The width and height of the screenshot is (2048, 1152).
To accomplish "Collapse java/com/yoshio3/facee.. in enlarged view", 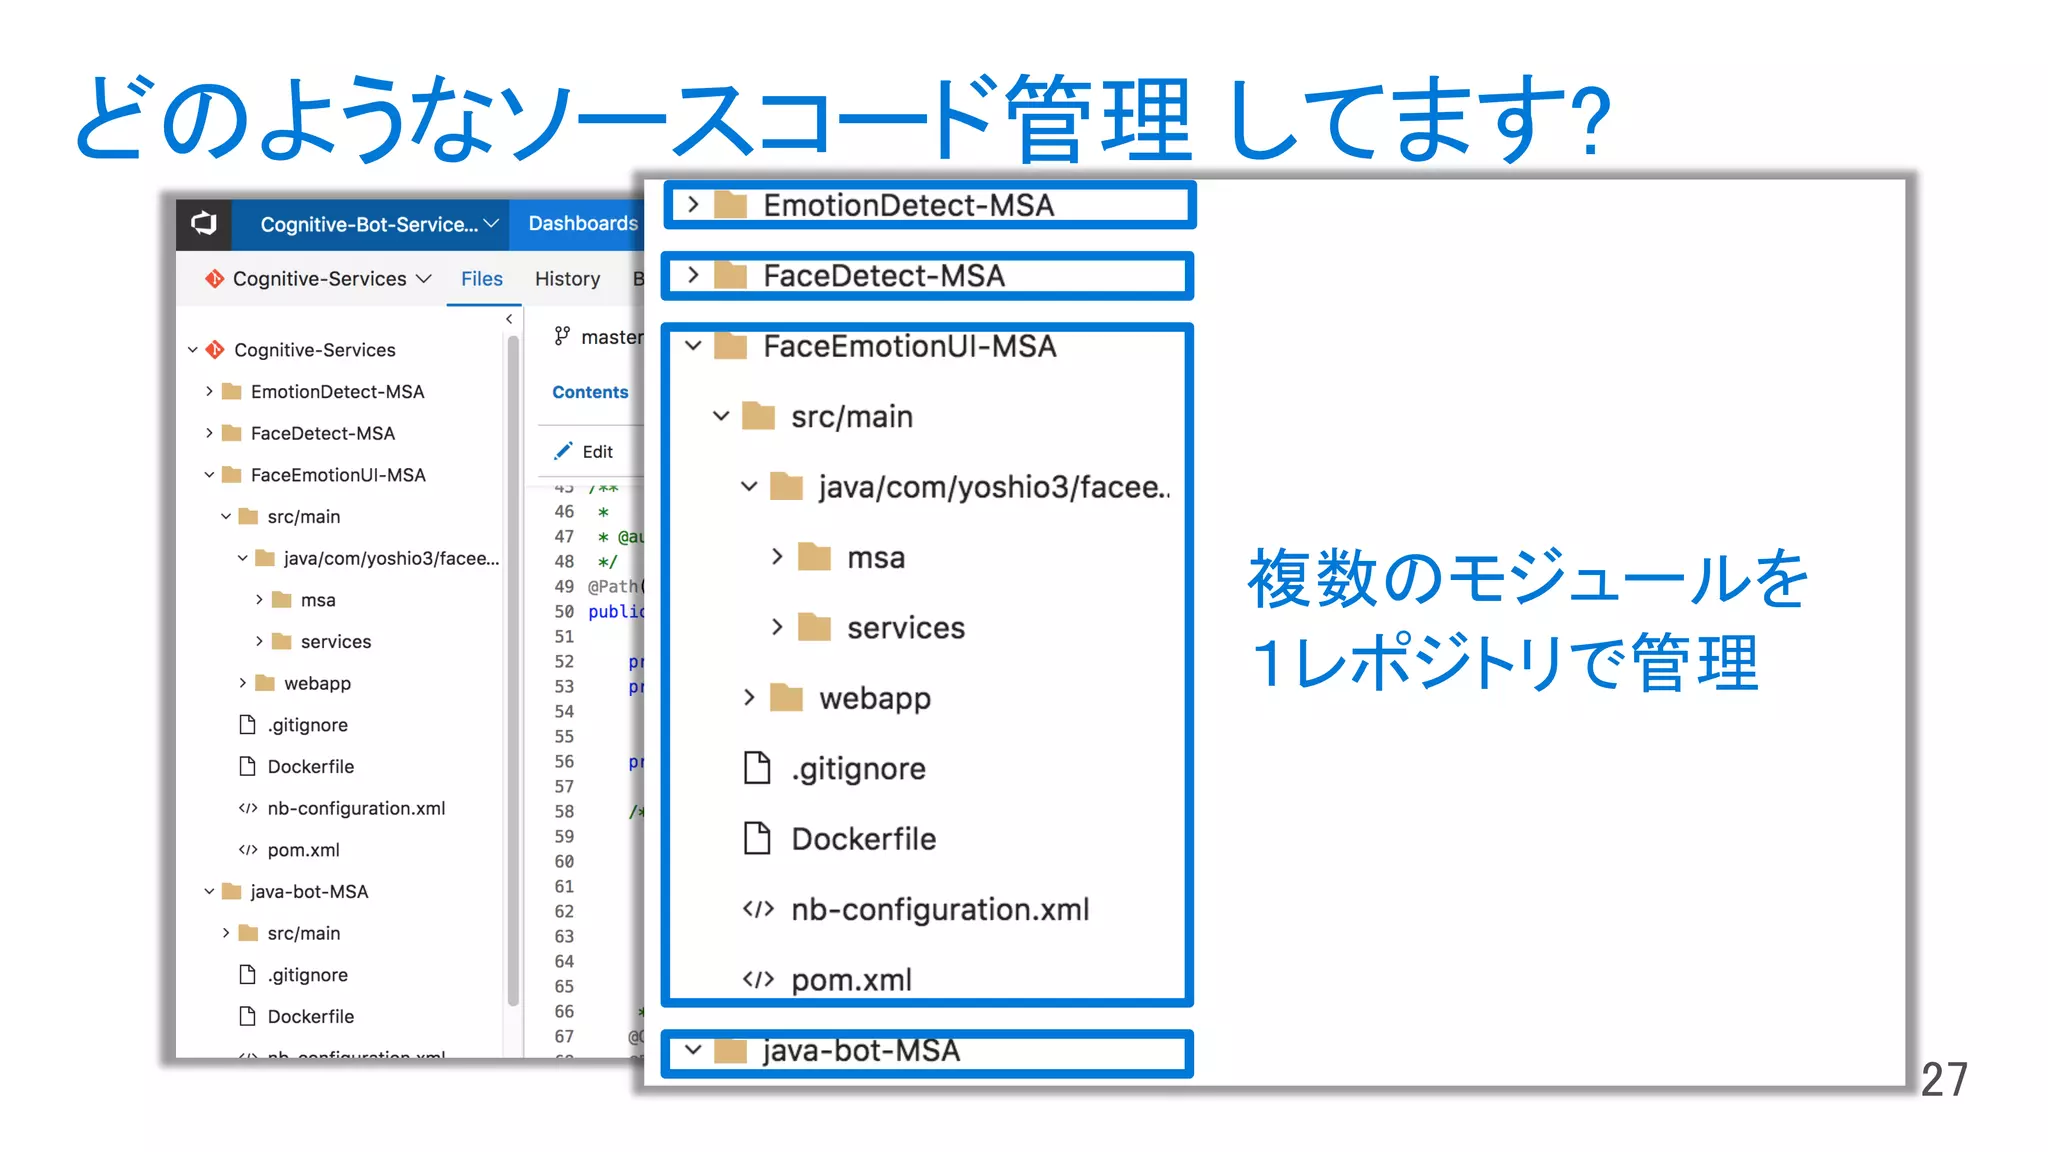I will click(x=749, y=487).
